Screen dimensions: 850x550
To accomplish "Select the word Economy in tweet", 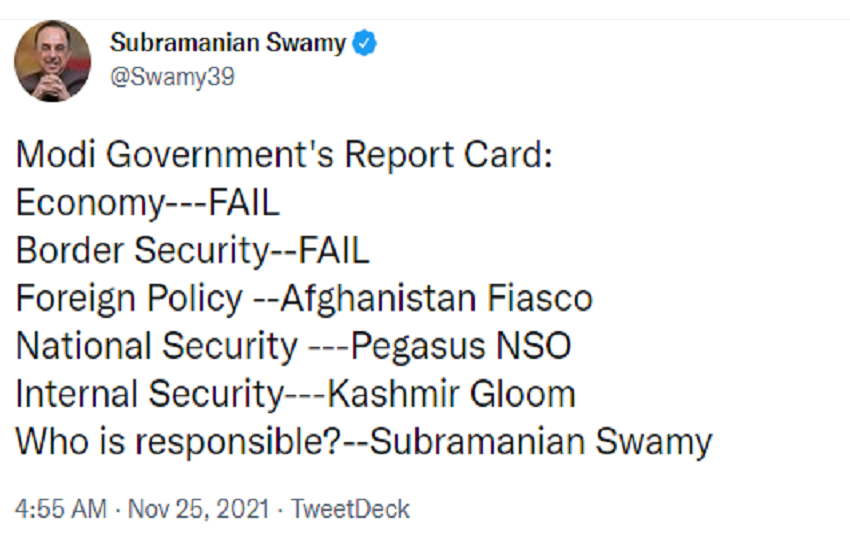I will [90, 204].
